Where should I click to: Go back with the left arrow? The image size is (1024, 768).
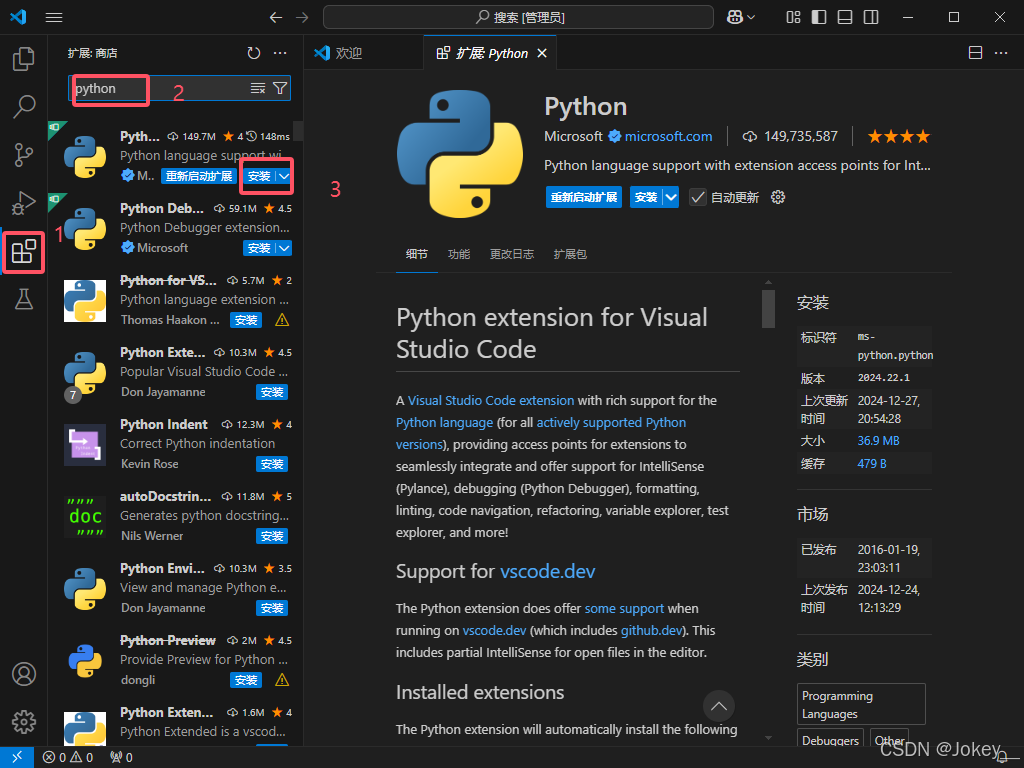click(x=276, y=18)
